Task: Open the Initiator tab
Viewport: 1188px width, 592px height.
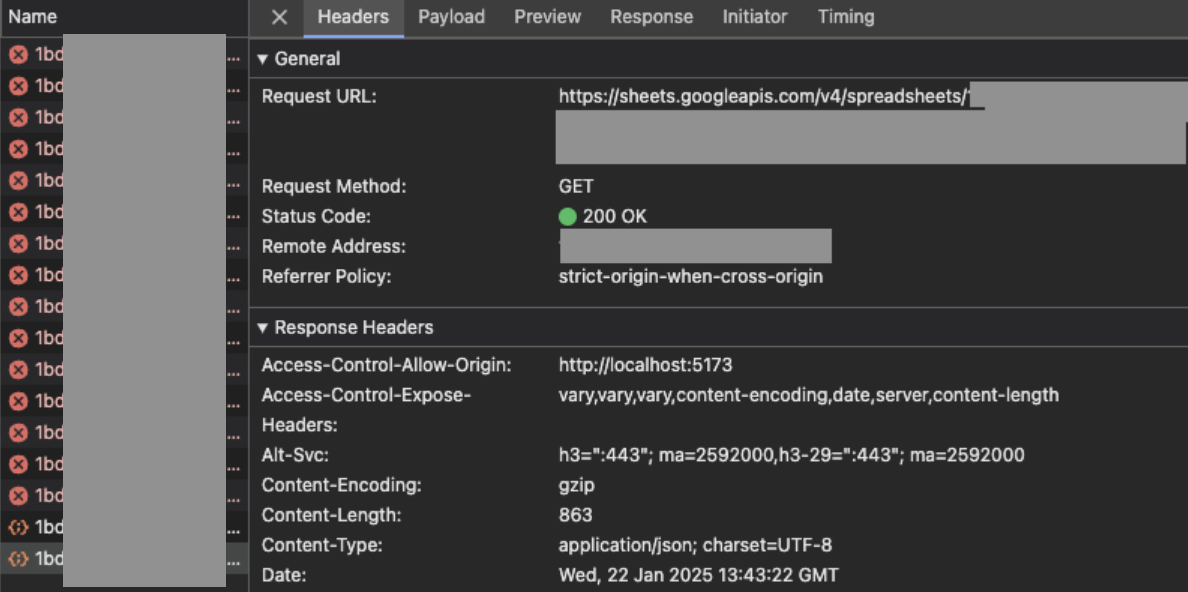Action: pos(755,17)
